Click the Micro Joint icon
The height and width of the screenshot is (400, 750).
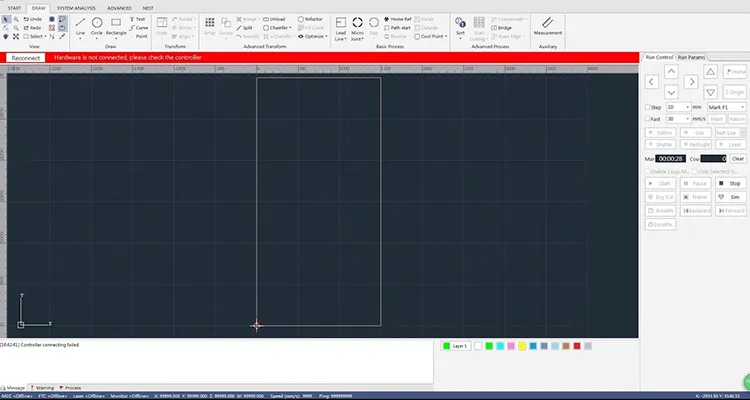click(x=357, y=22)
